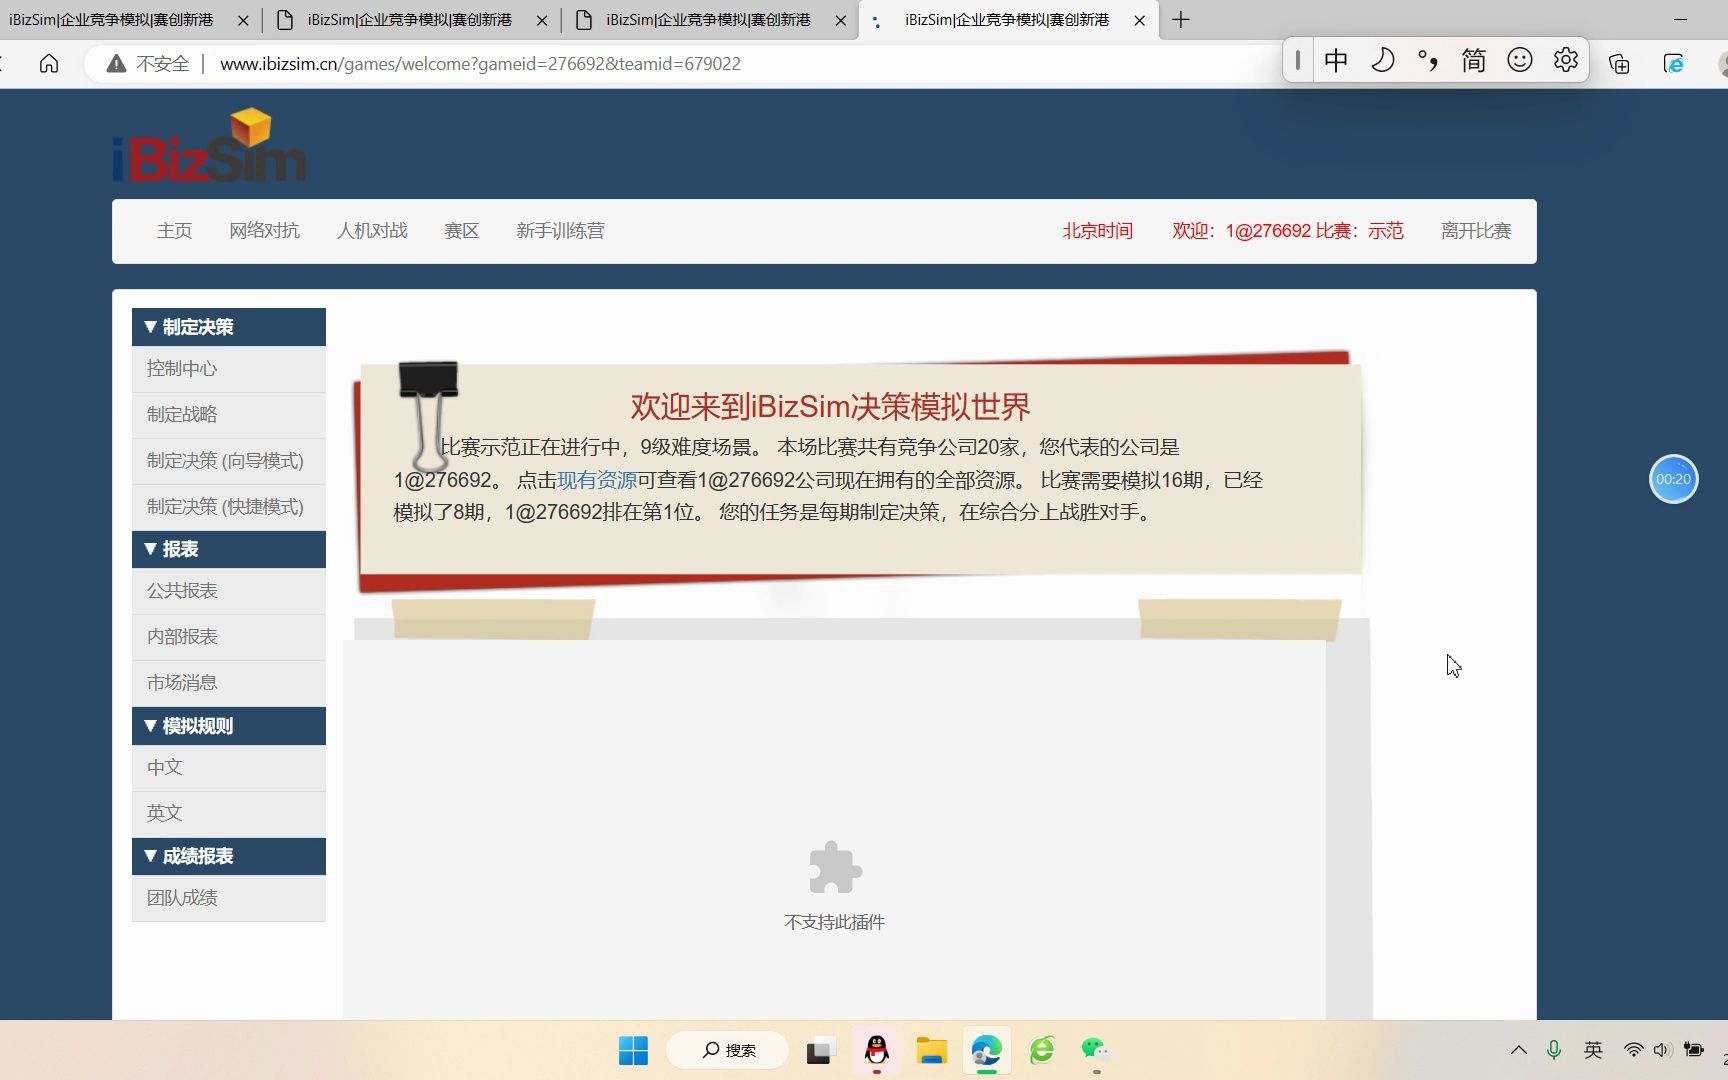Switch input language 英 in tray
Screen dimensions: 1728x1080
[1593, 1050]
